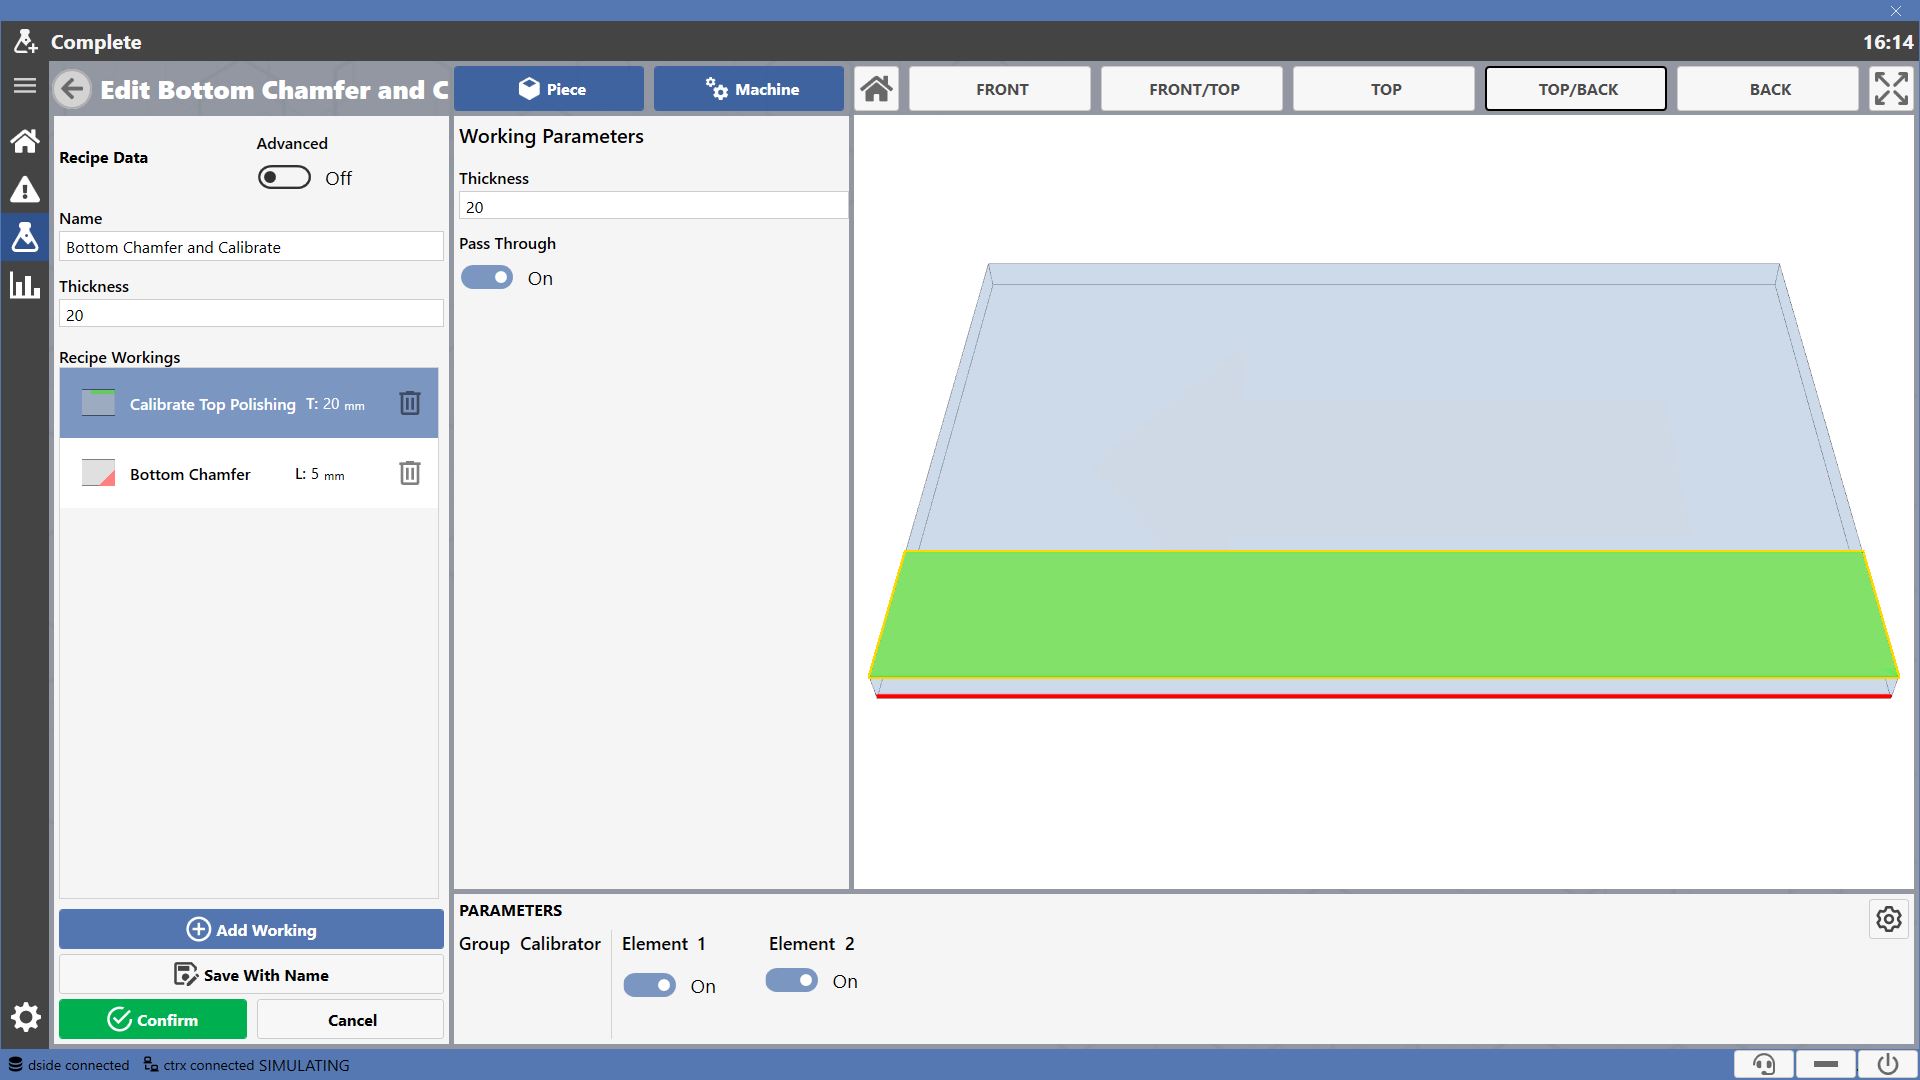
Task: Click the back arrow beside Edit title
Action: (x=72, y=89)
